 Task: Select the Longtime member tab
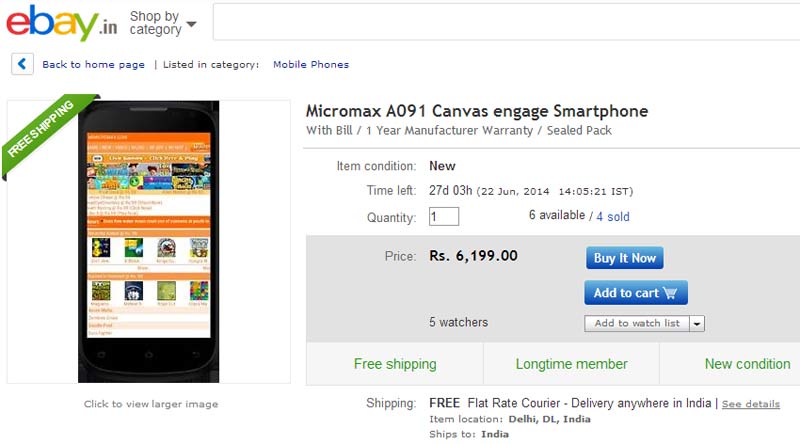click(x=571, y=364)
